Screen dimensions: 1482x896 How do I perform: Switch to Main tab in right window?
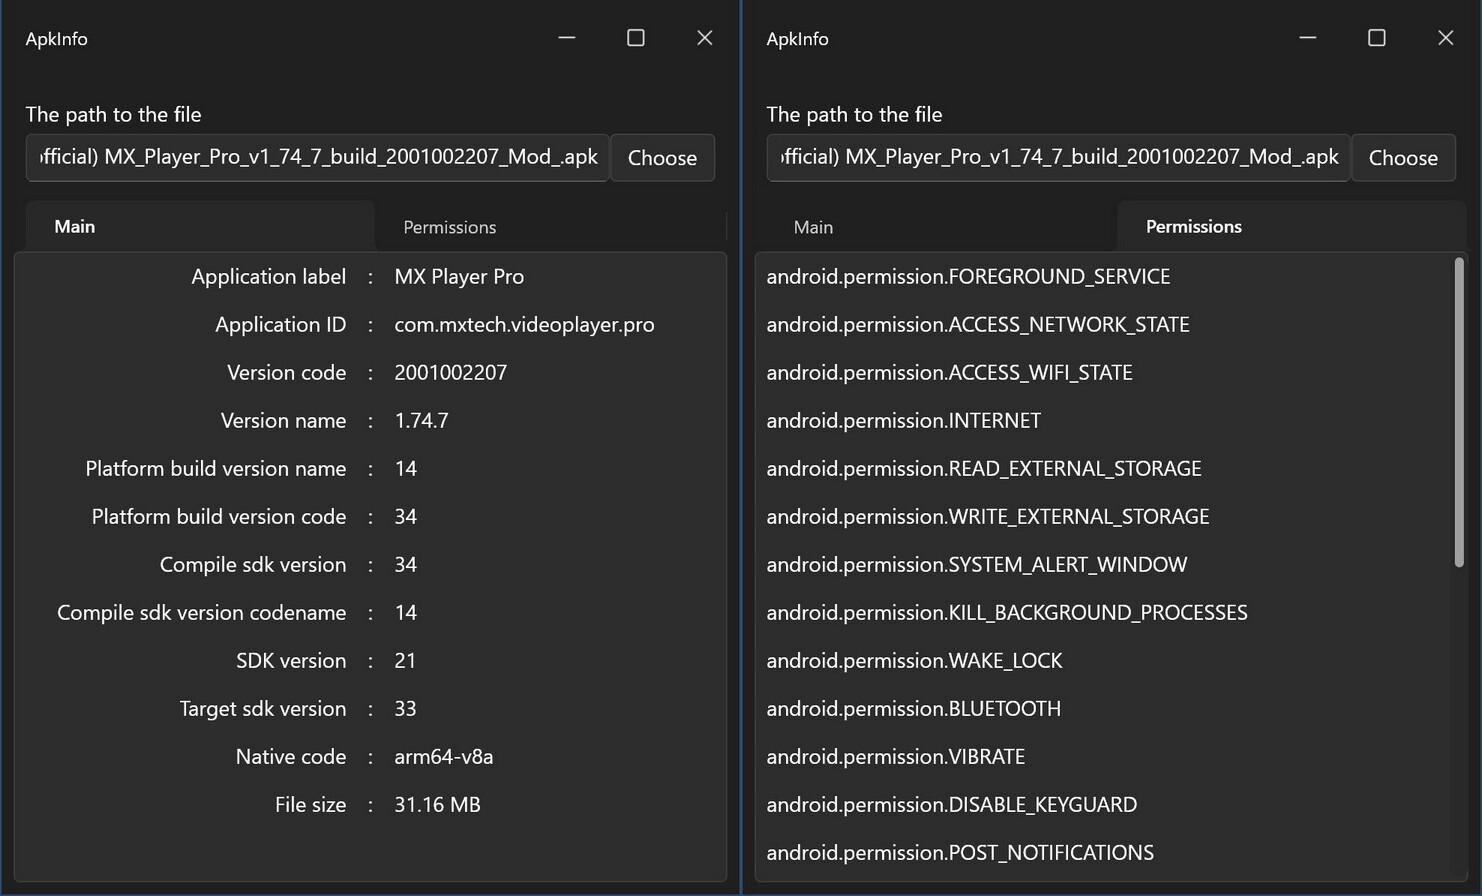[x=940, y=227]
